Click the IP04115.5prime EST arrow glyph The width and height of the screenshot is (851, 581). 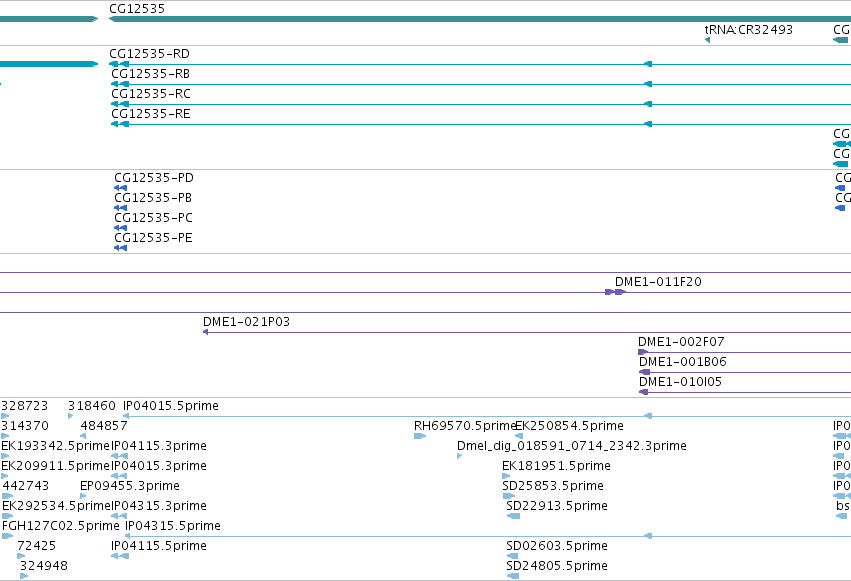coord(120,557)
